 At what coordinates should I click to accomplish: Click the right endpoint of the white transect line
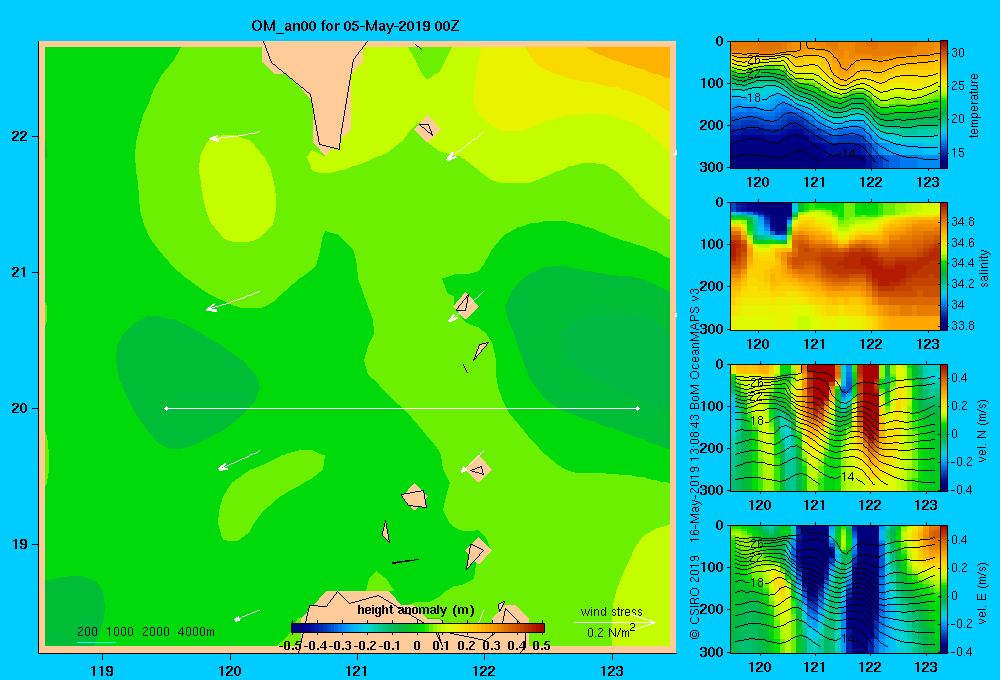click(x=638, y=408)
